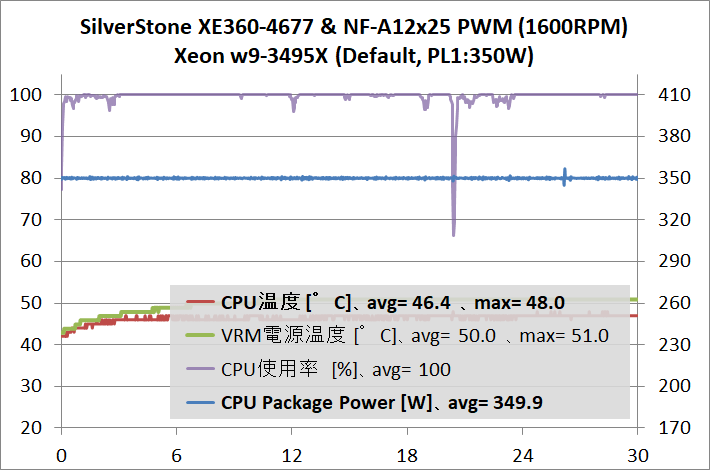The width and height of the screenshot is (710, 470).
Task: Click the purple CPU使用率 legend line swatch
Action: point(200,369)
